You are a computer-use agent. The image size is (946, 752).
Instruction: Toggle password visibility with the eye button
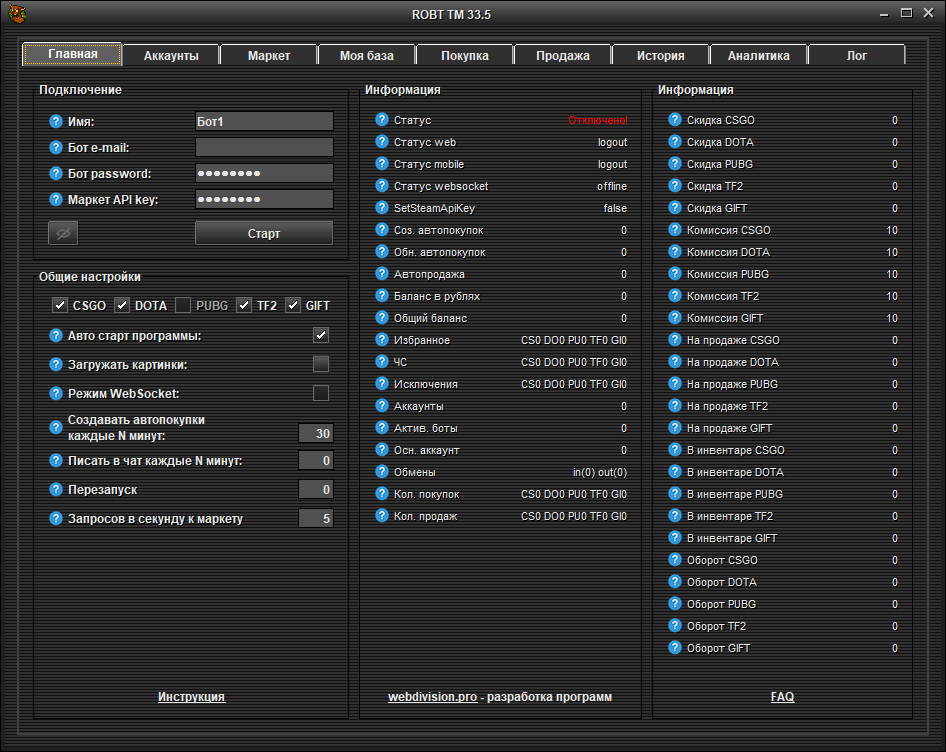pos(63,233)
